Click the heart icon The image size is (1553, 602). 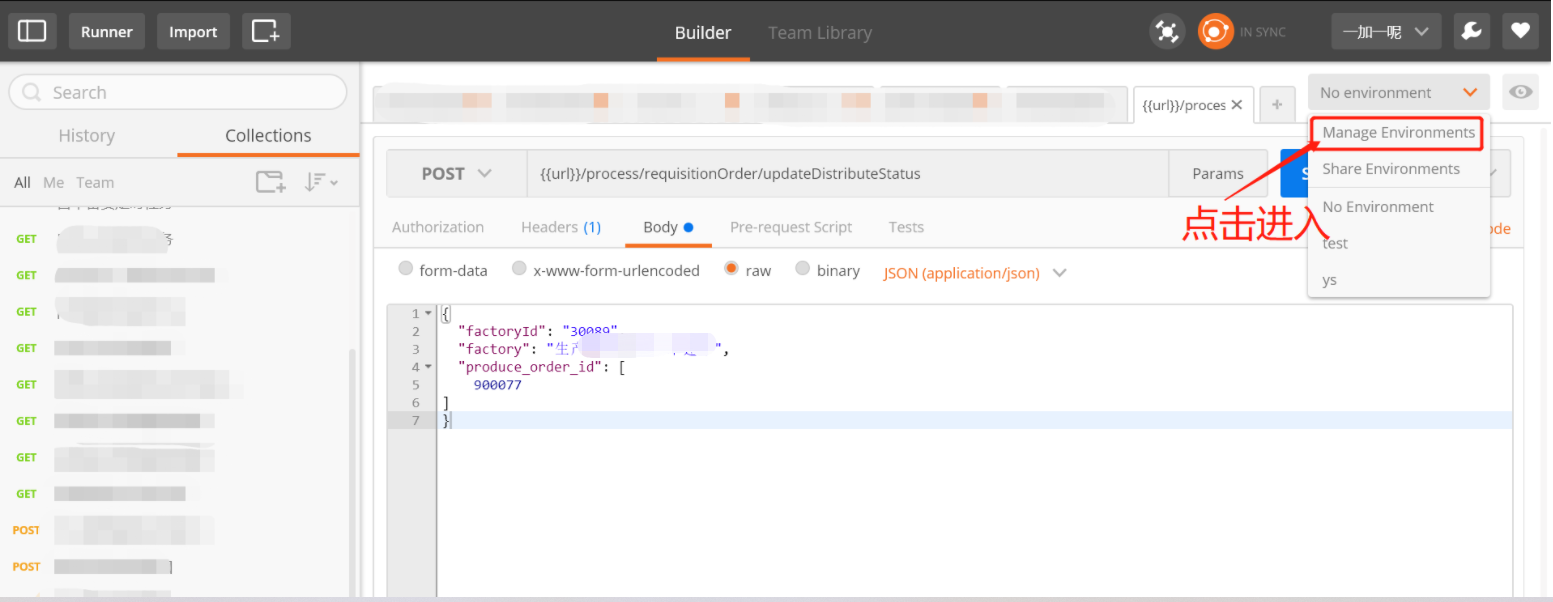point(1520,32)
